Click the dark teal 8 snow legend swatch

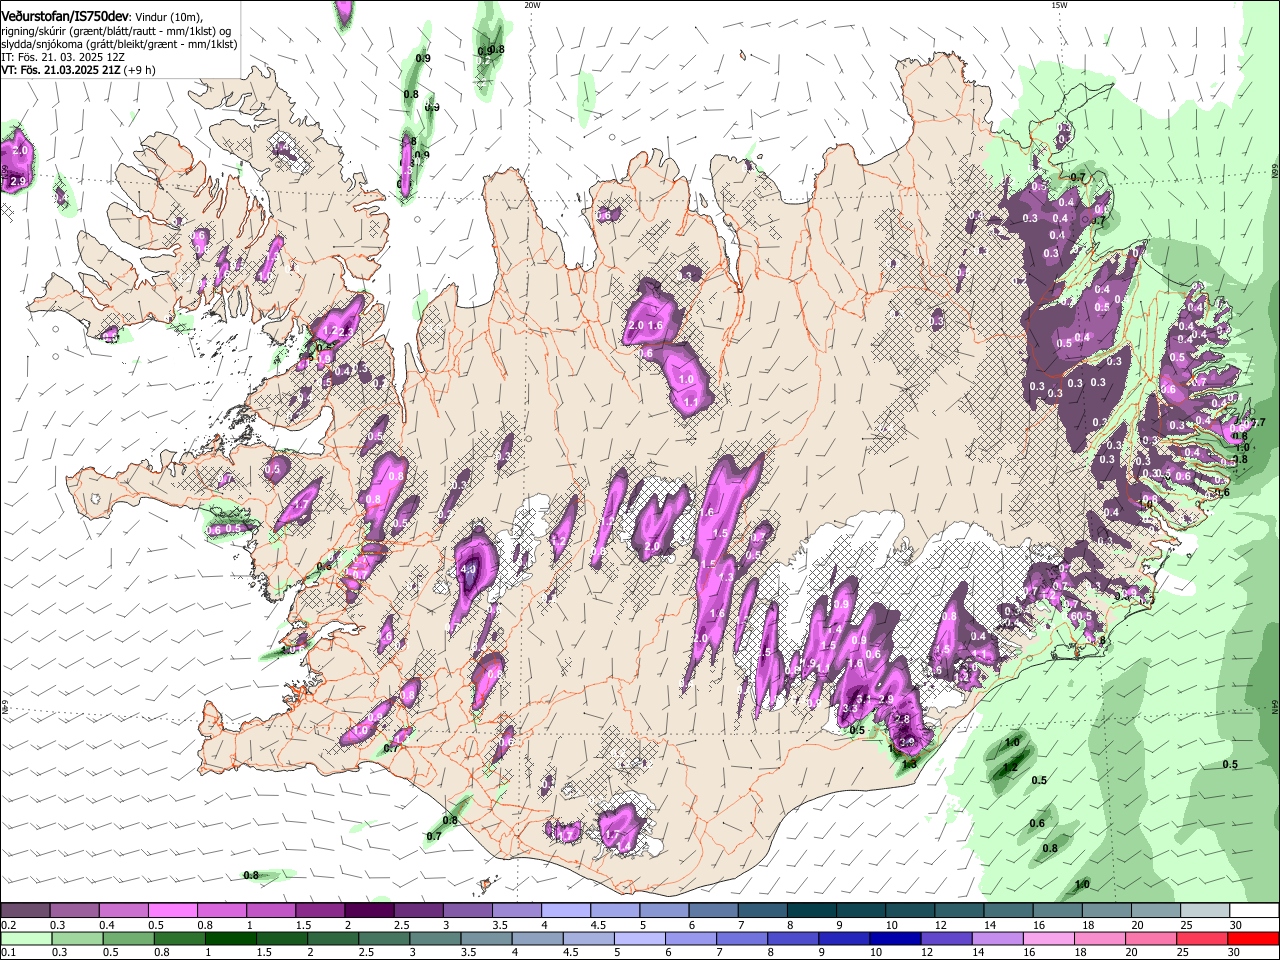point(810,911)
